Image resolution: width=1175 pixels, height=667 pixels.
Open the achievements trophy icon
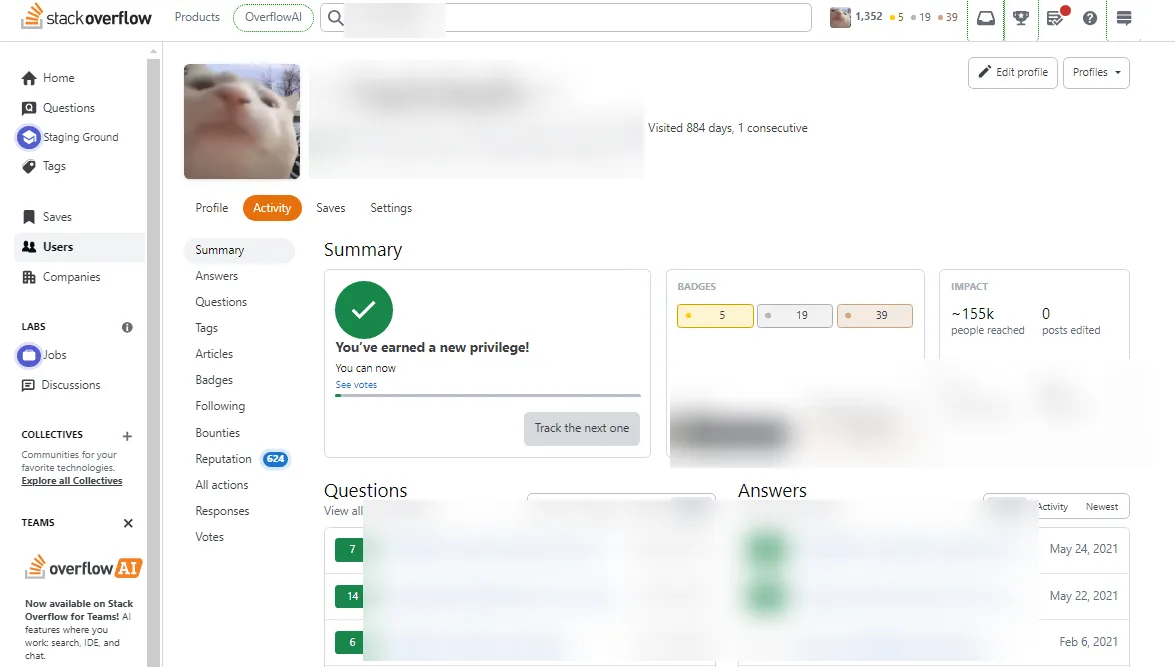coord(1021,17)
